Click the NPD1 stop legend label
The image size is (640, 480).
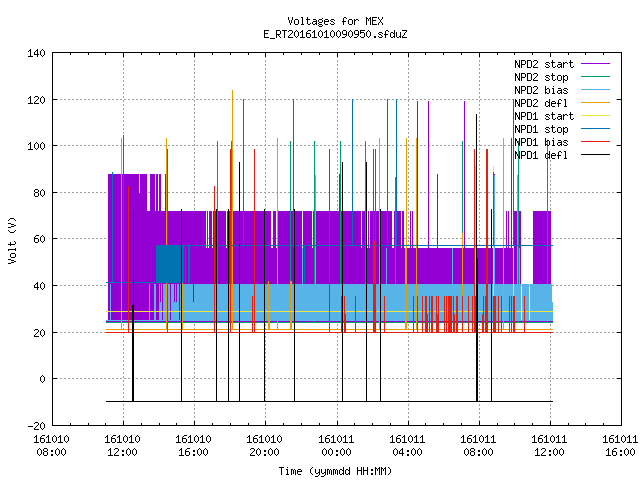coord(541,129)
